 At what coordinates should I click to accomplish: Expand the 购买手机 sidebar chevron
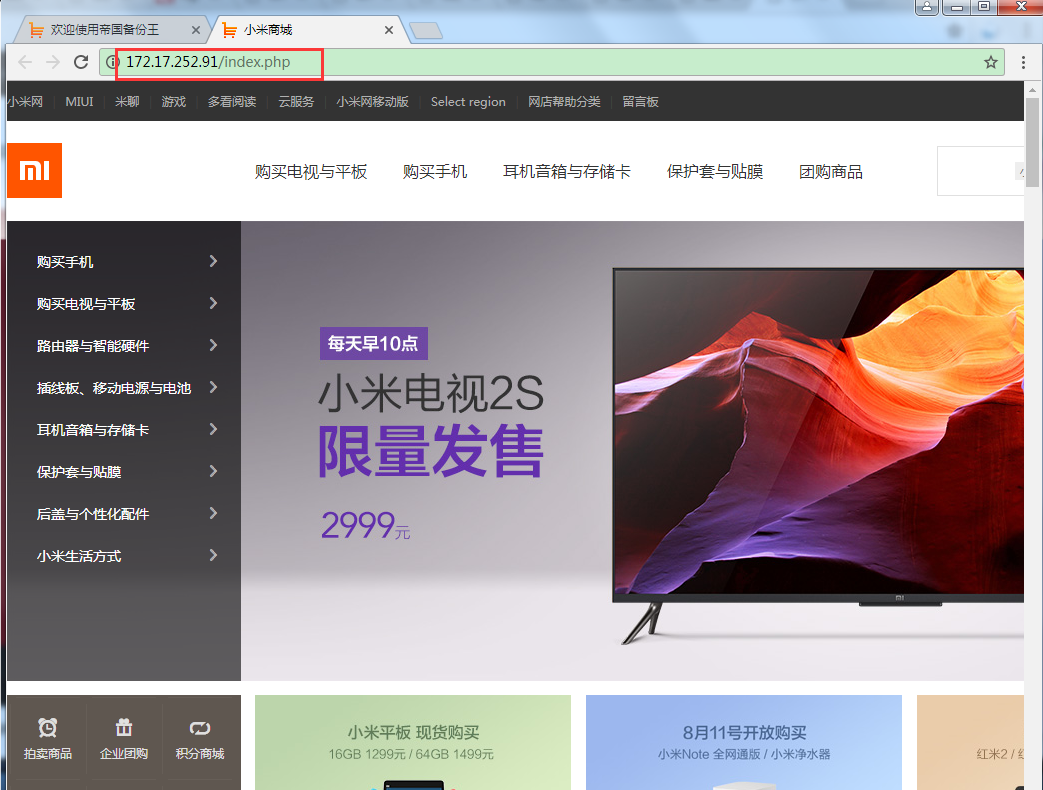(x=213, y=261)
